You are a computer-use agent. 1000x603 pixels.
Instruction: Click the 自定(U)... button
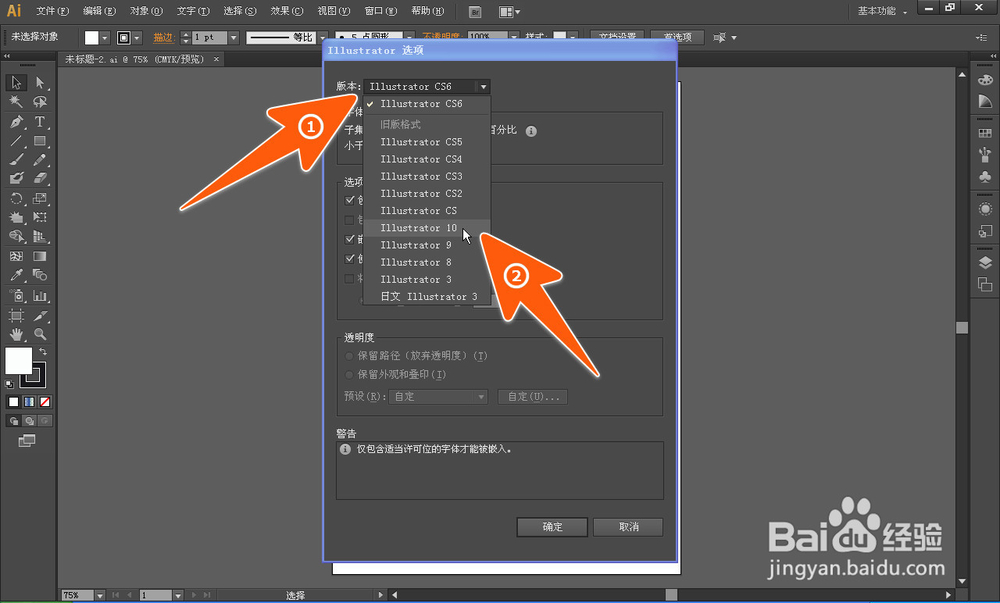pyautogui.click(x=533, y=396)
